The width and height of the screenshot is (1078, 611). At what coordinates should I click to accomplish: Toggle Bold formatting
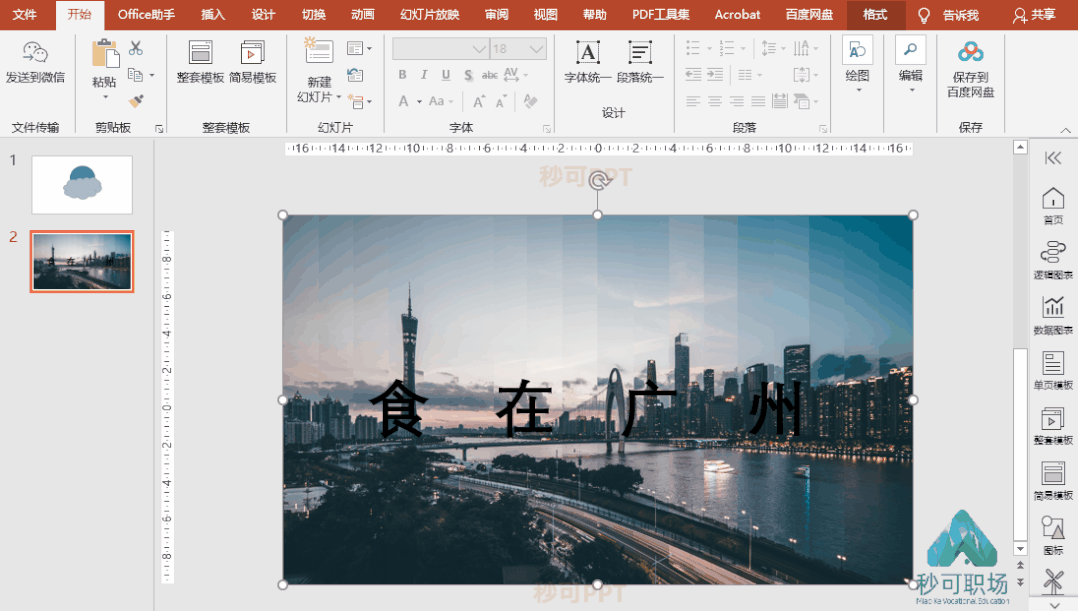pyautogui.click(x=402, y=74)
